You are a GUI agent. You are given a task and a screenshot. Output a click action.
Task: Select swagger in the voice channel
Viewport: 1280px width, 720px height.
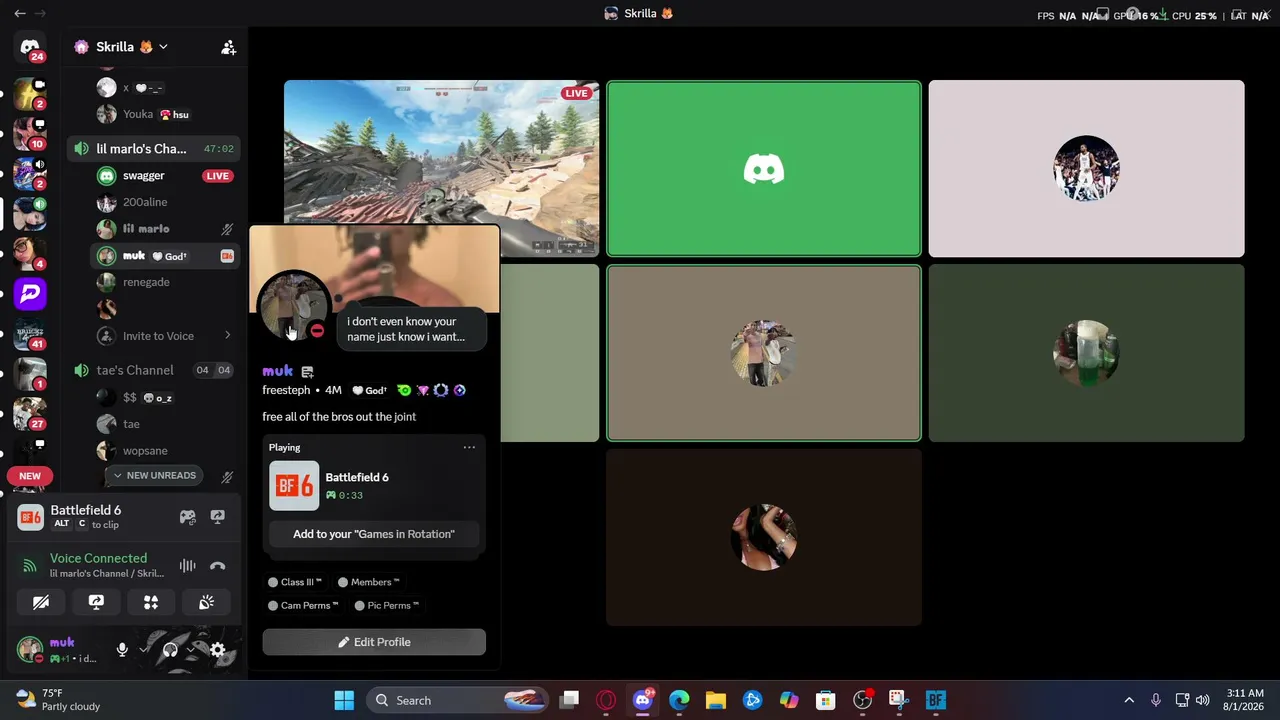pyautogui.click(x=165, y=176)
